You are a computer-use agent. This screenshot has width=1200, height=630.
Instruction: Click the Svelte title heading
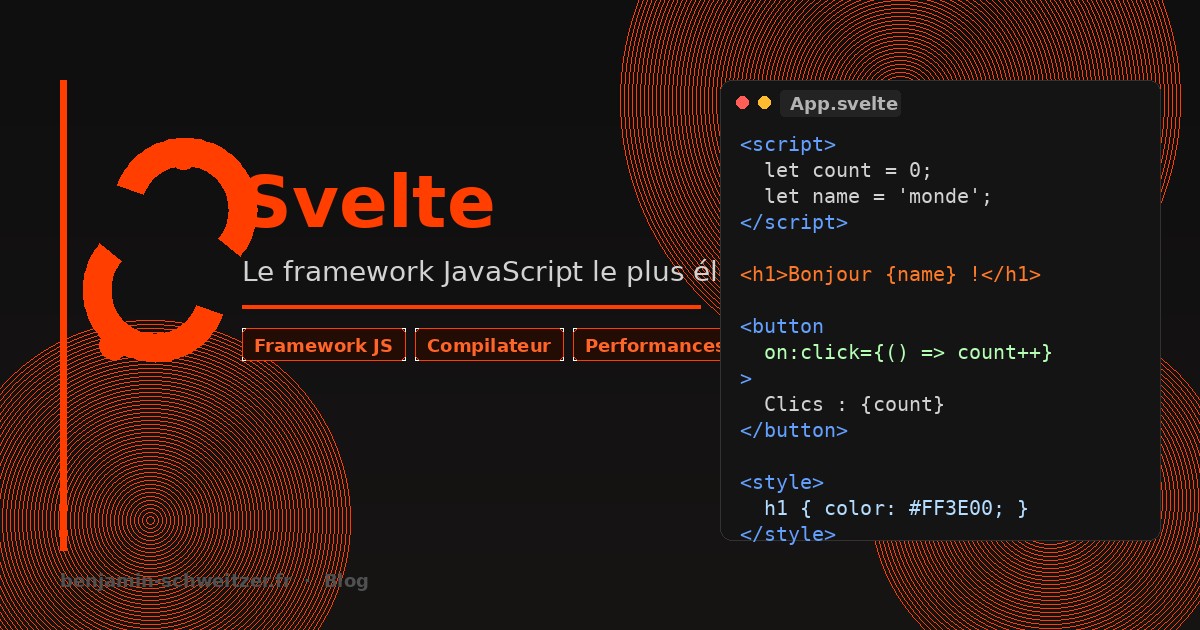[370, 204]
